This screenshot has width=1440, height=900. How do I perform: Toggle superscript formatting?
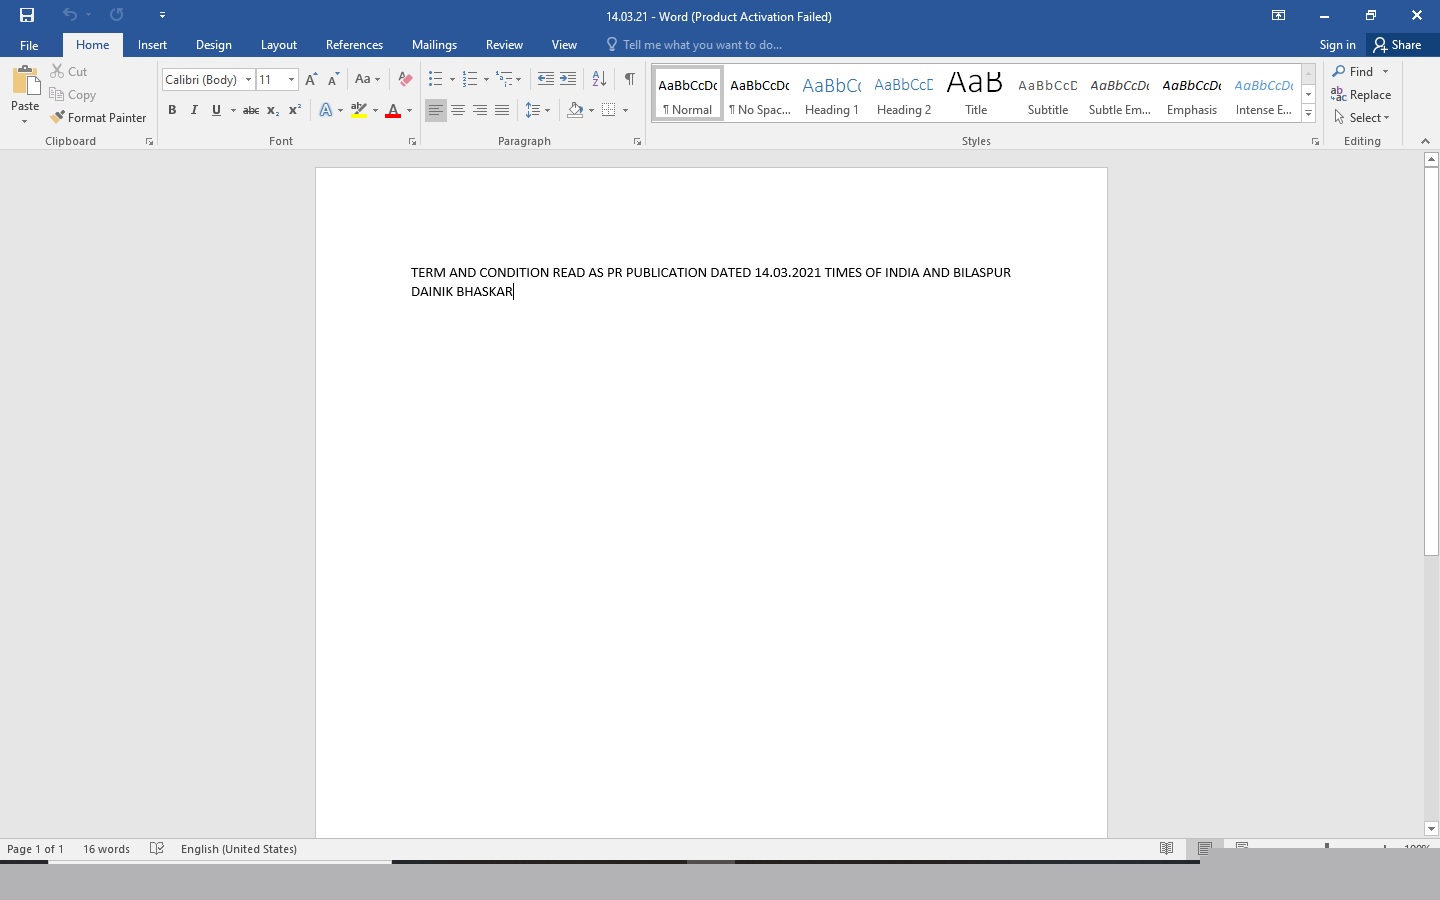tap(295, 110)
